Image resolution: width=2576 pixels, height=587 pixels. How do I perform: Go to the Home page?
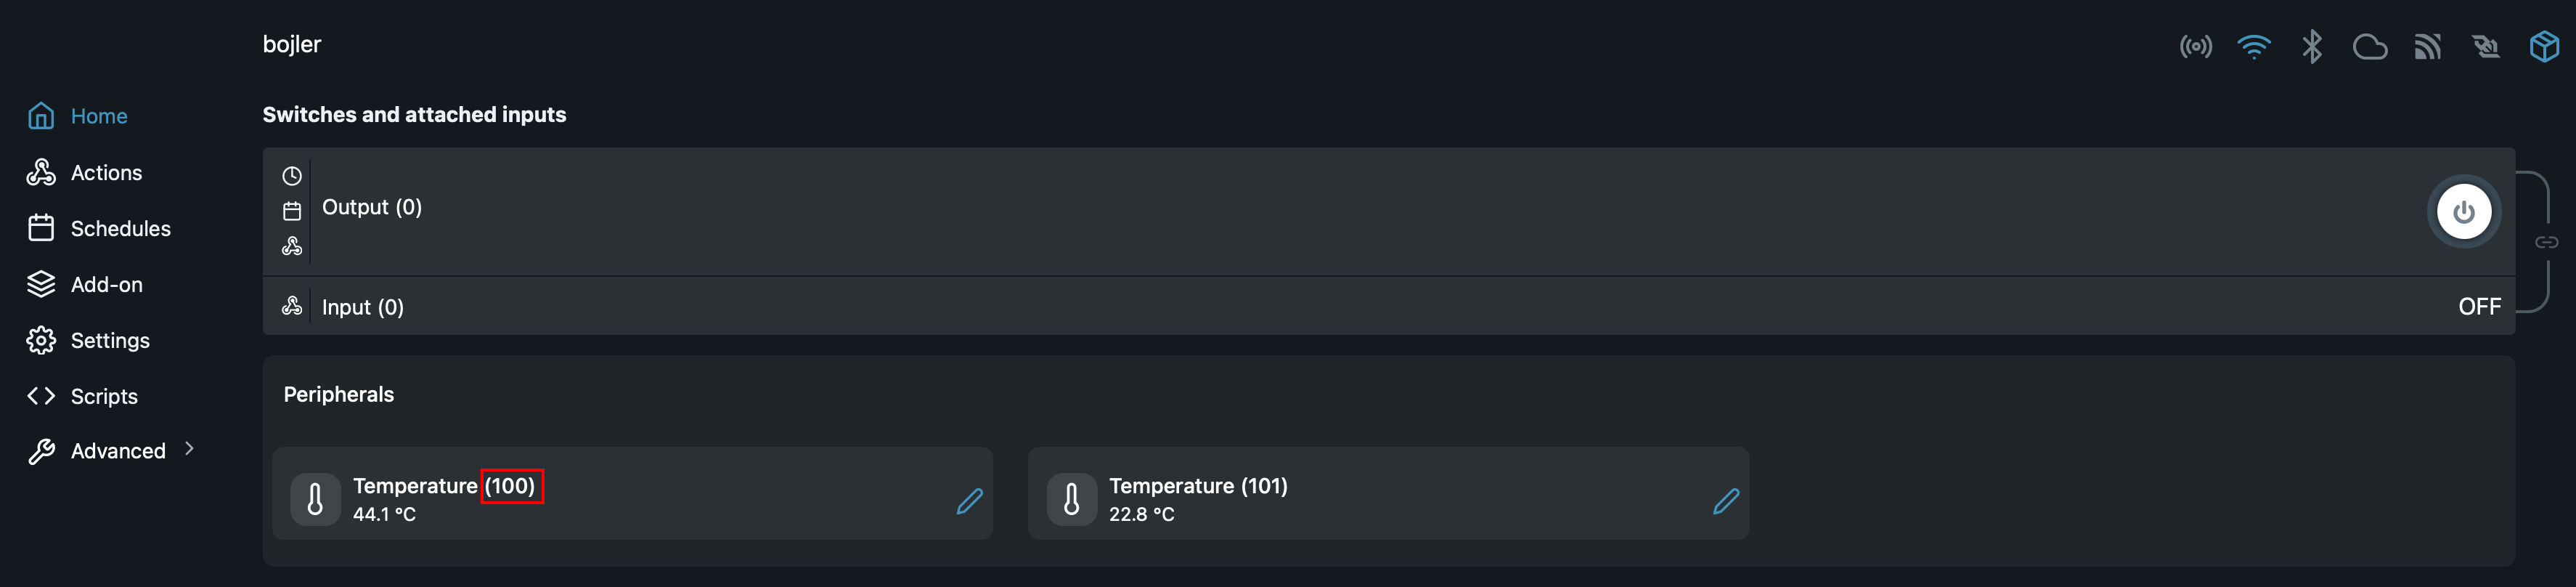[98, 116]
